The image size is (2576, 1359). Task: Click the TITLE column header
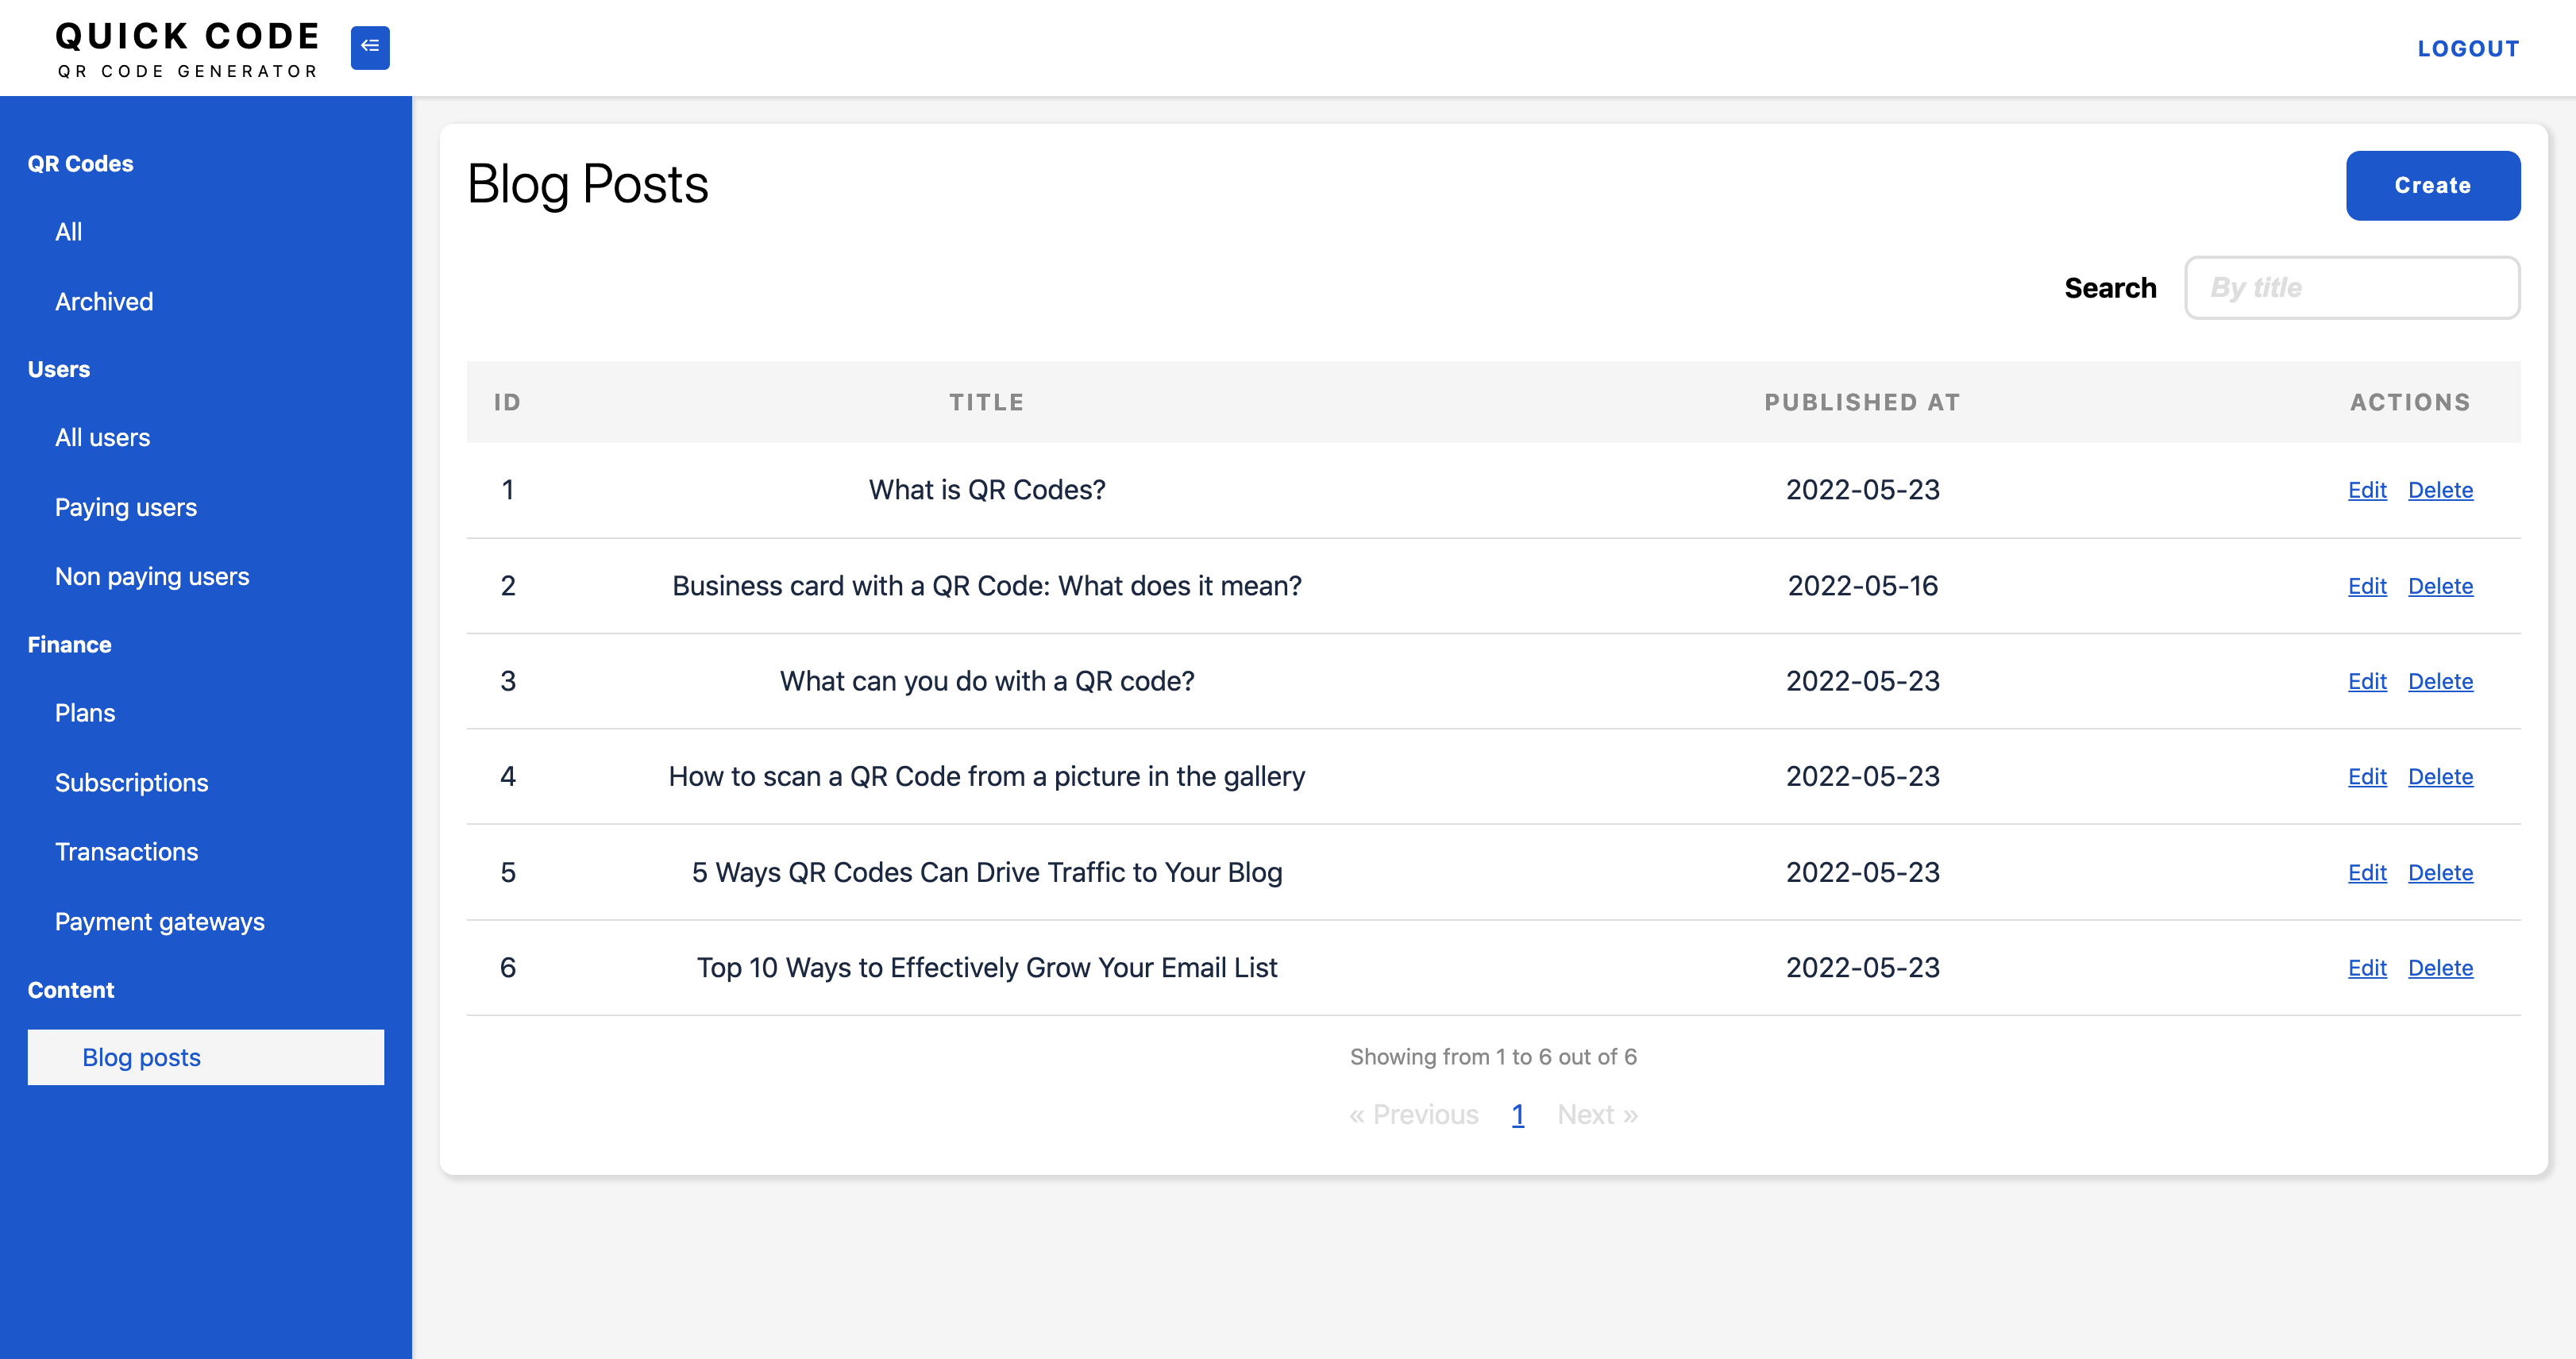click(986, 402)
